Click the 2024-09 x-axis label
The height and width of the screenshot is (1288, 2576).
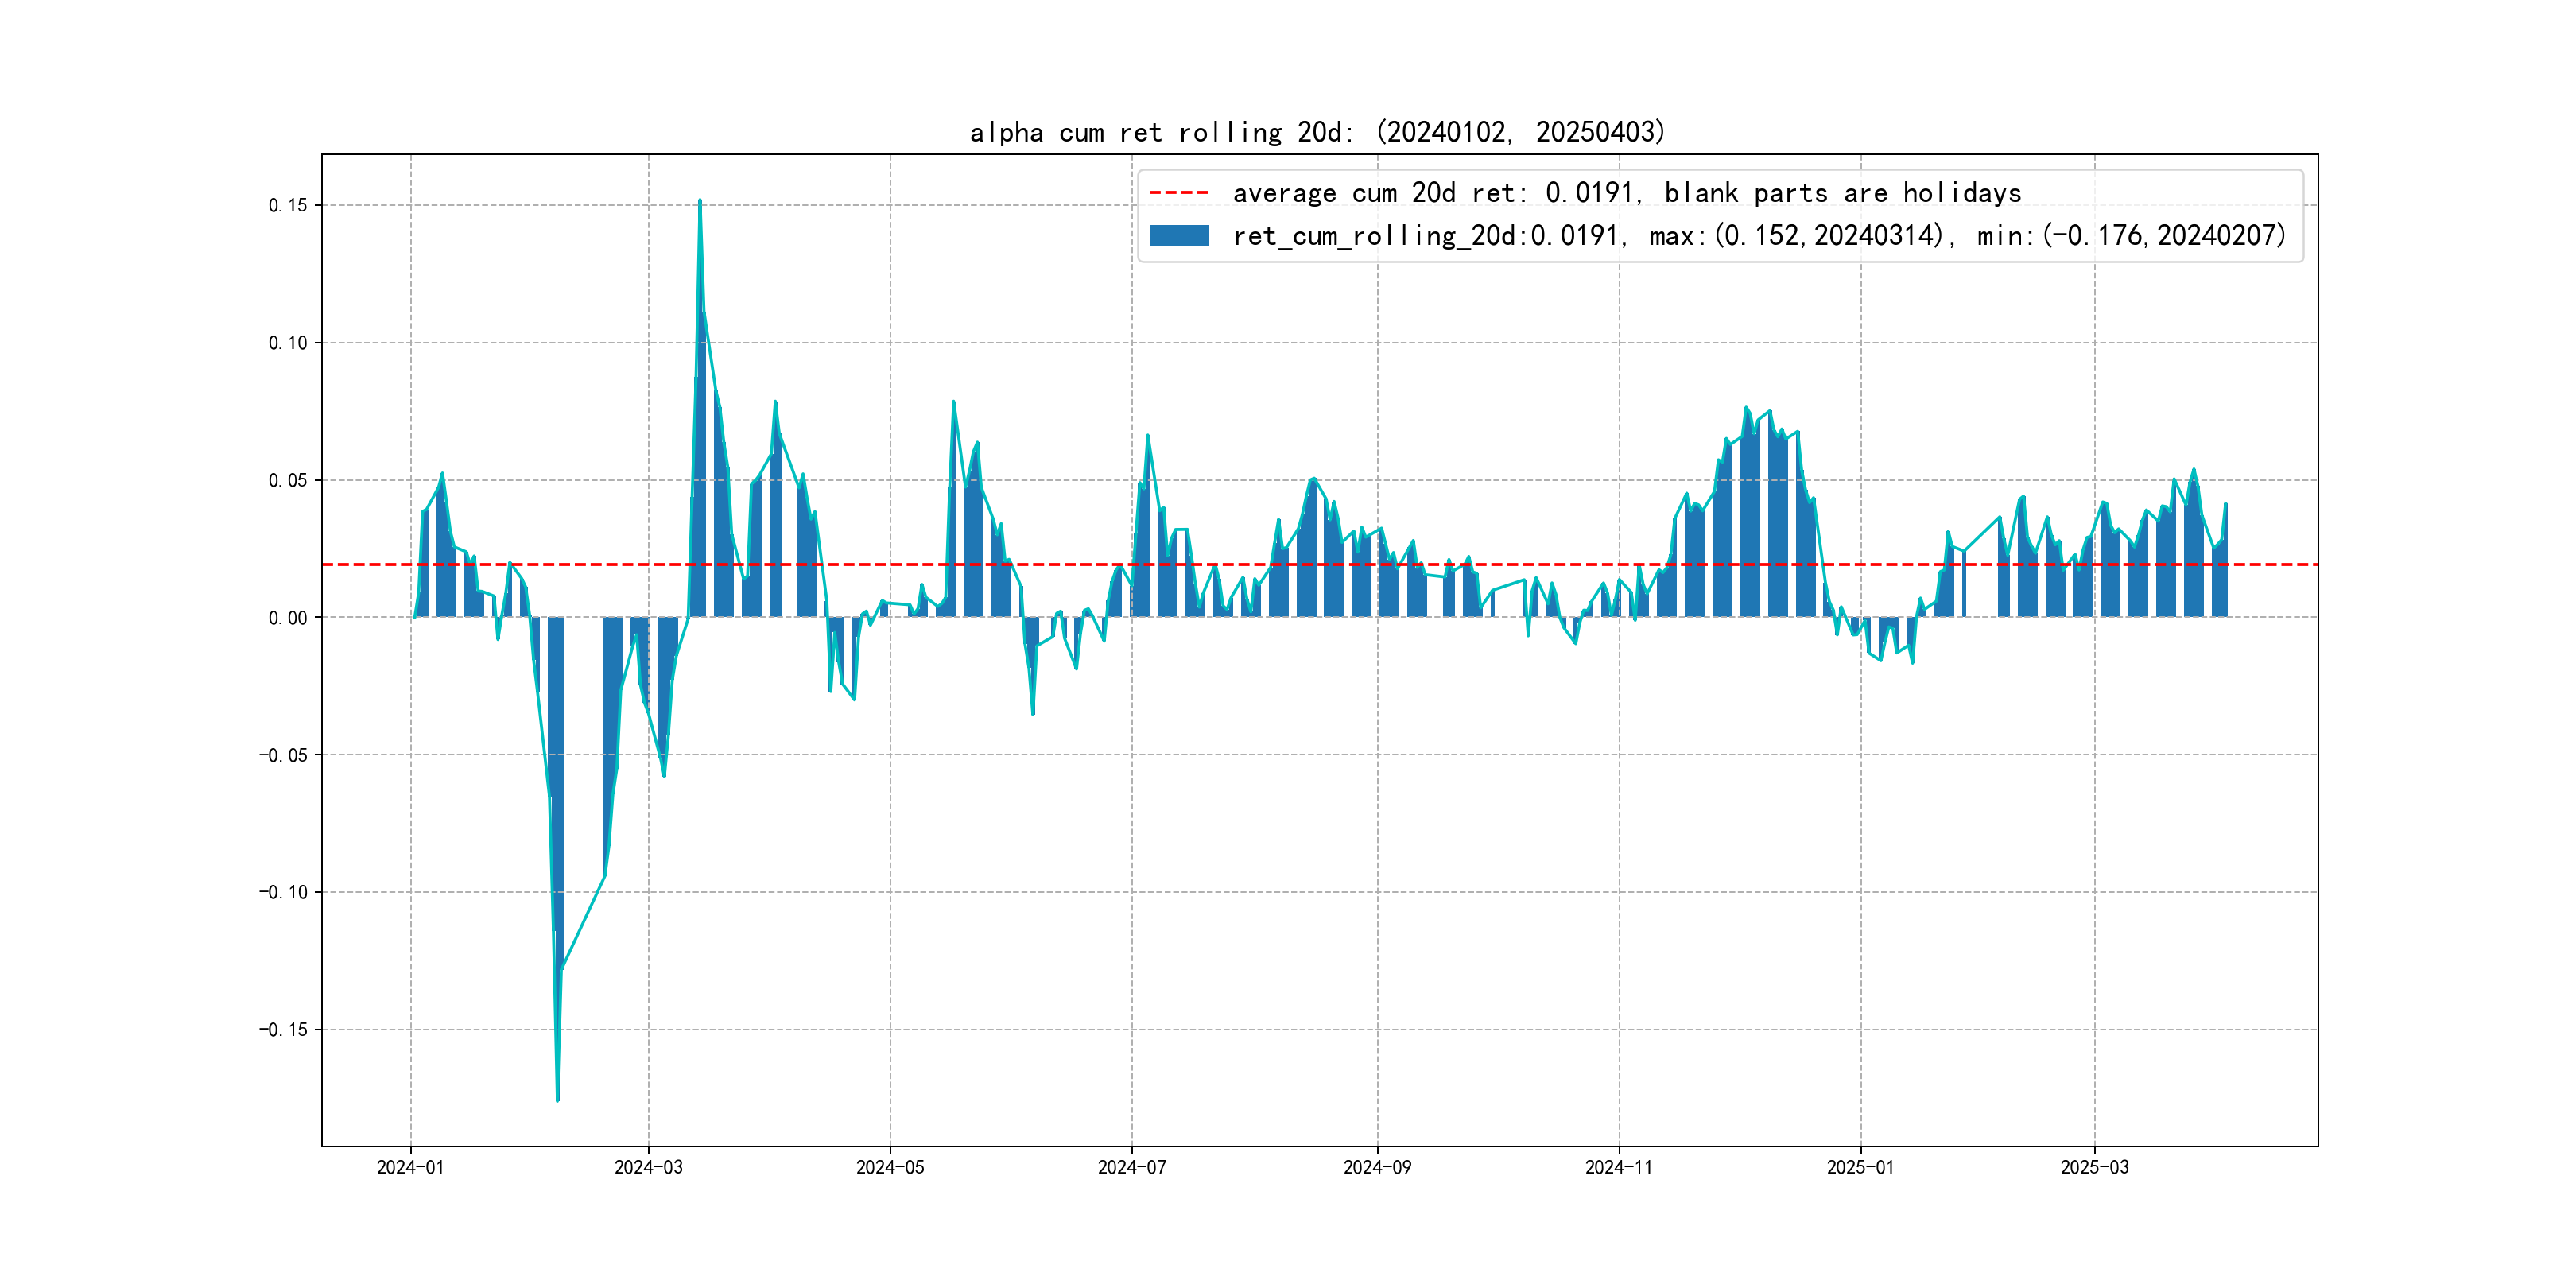pyautogui.click(x=1377, y=1167)
